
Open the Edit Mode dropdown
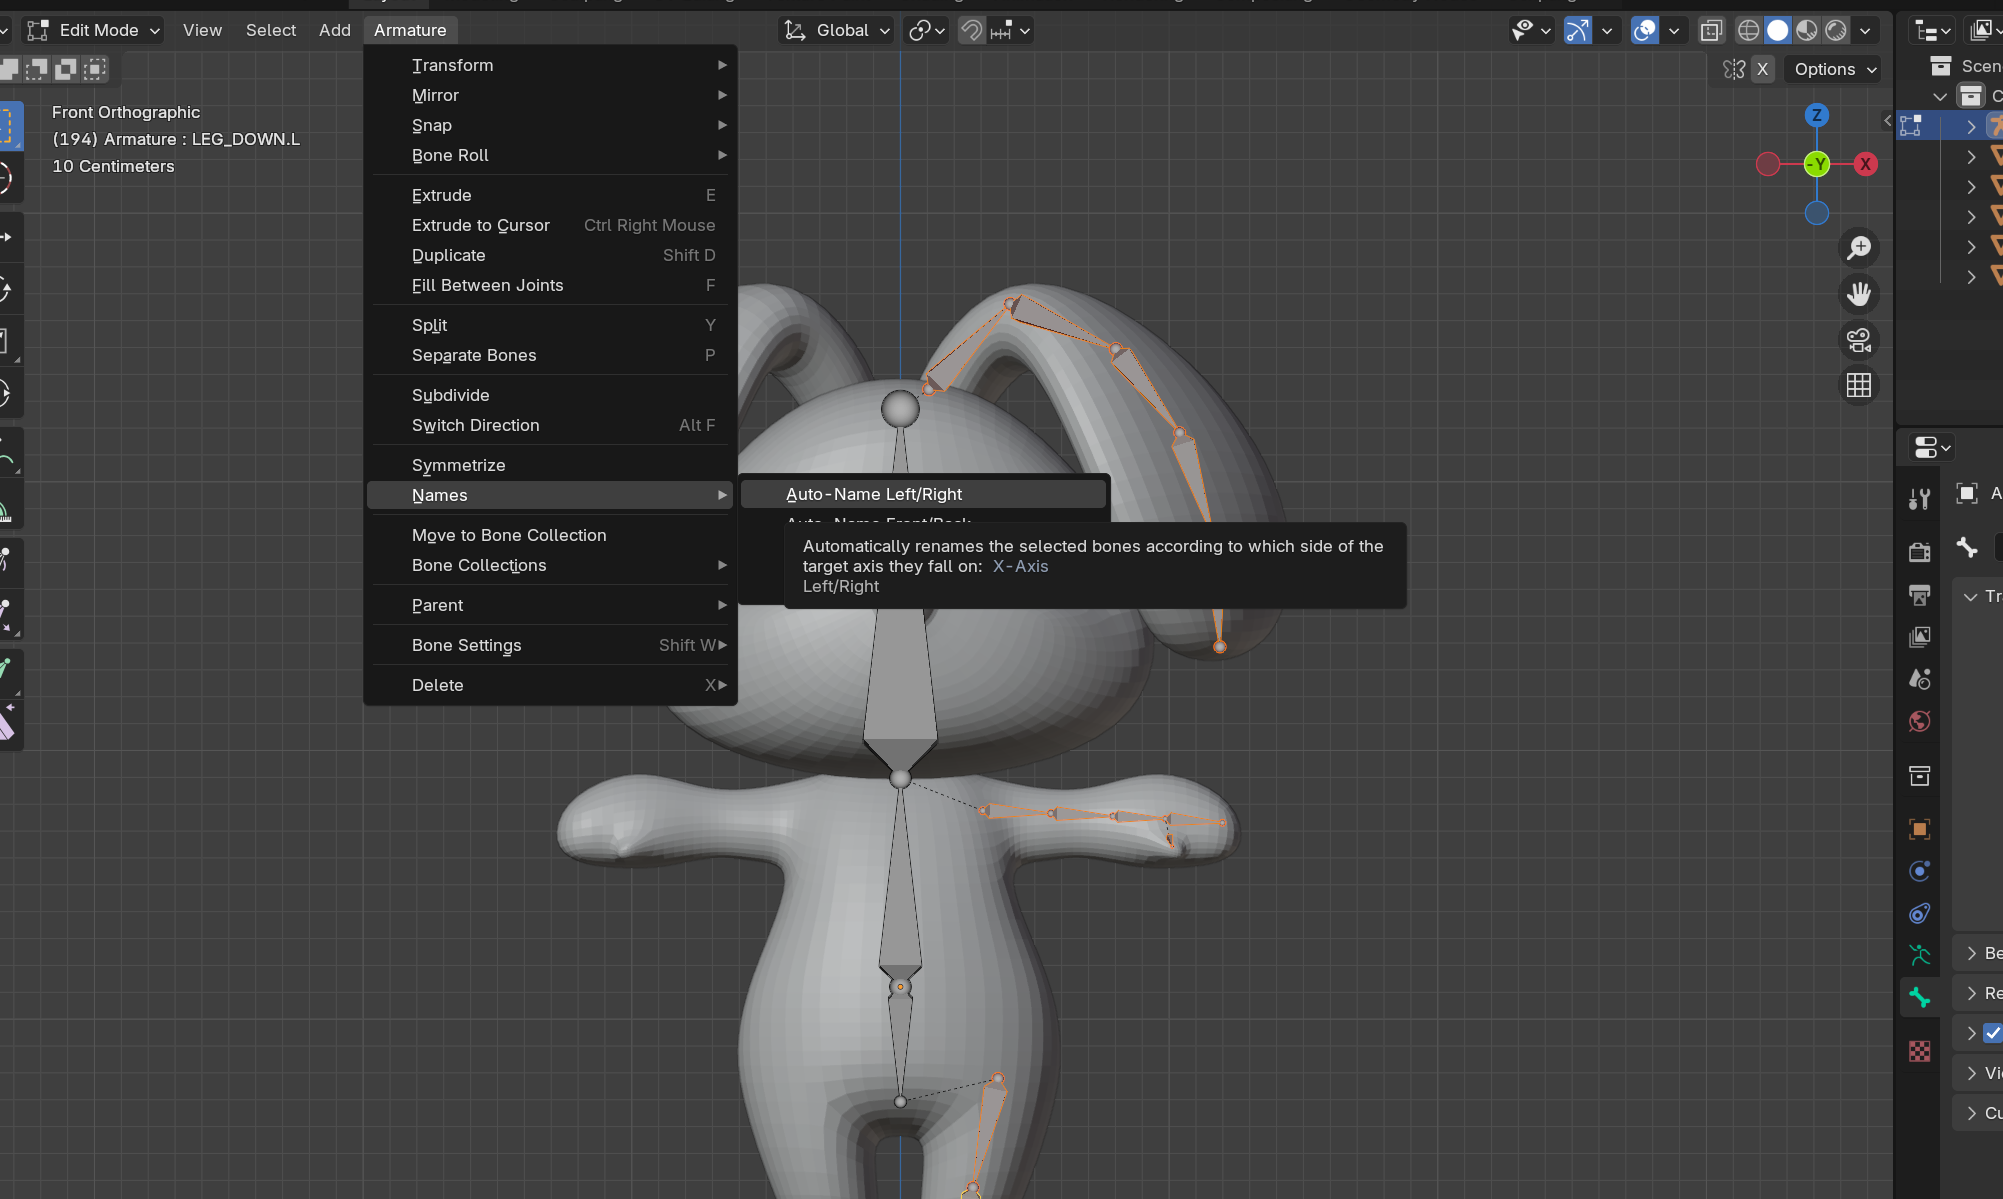click(95, 30)
